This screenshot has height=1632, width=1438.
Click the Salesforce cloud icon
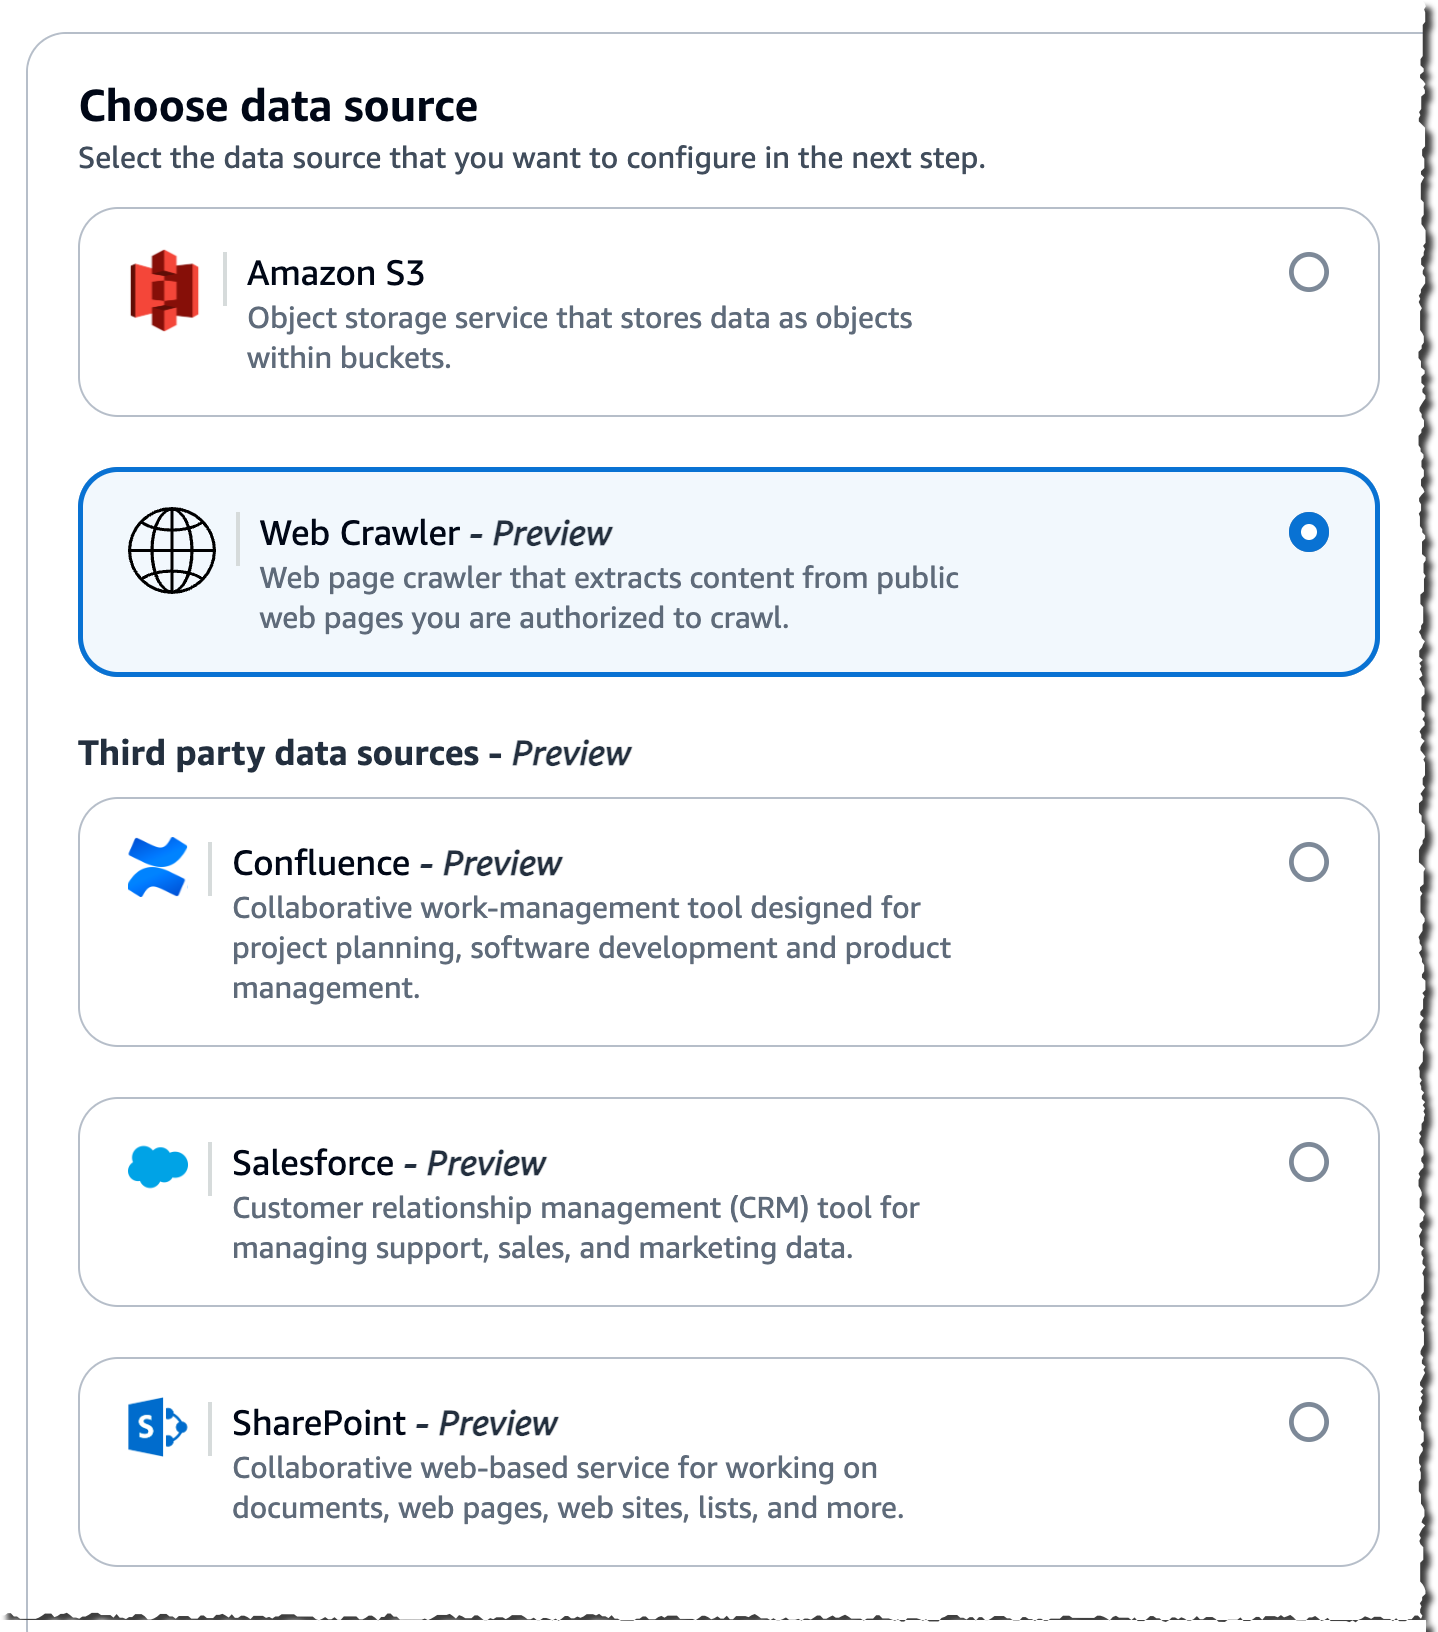coord(157,1164)
